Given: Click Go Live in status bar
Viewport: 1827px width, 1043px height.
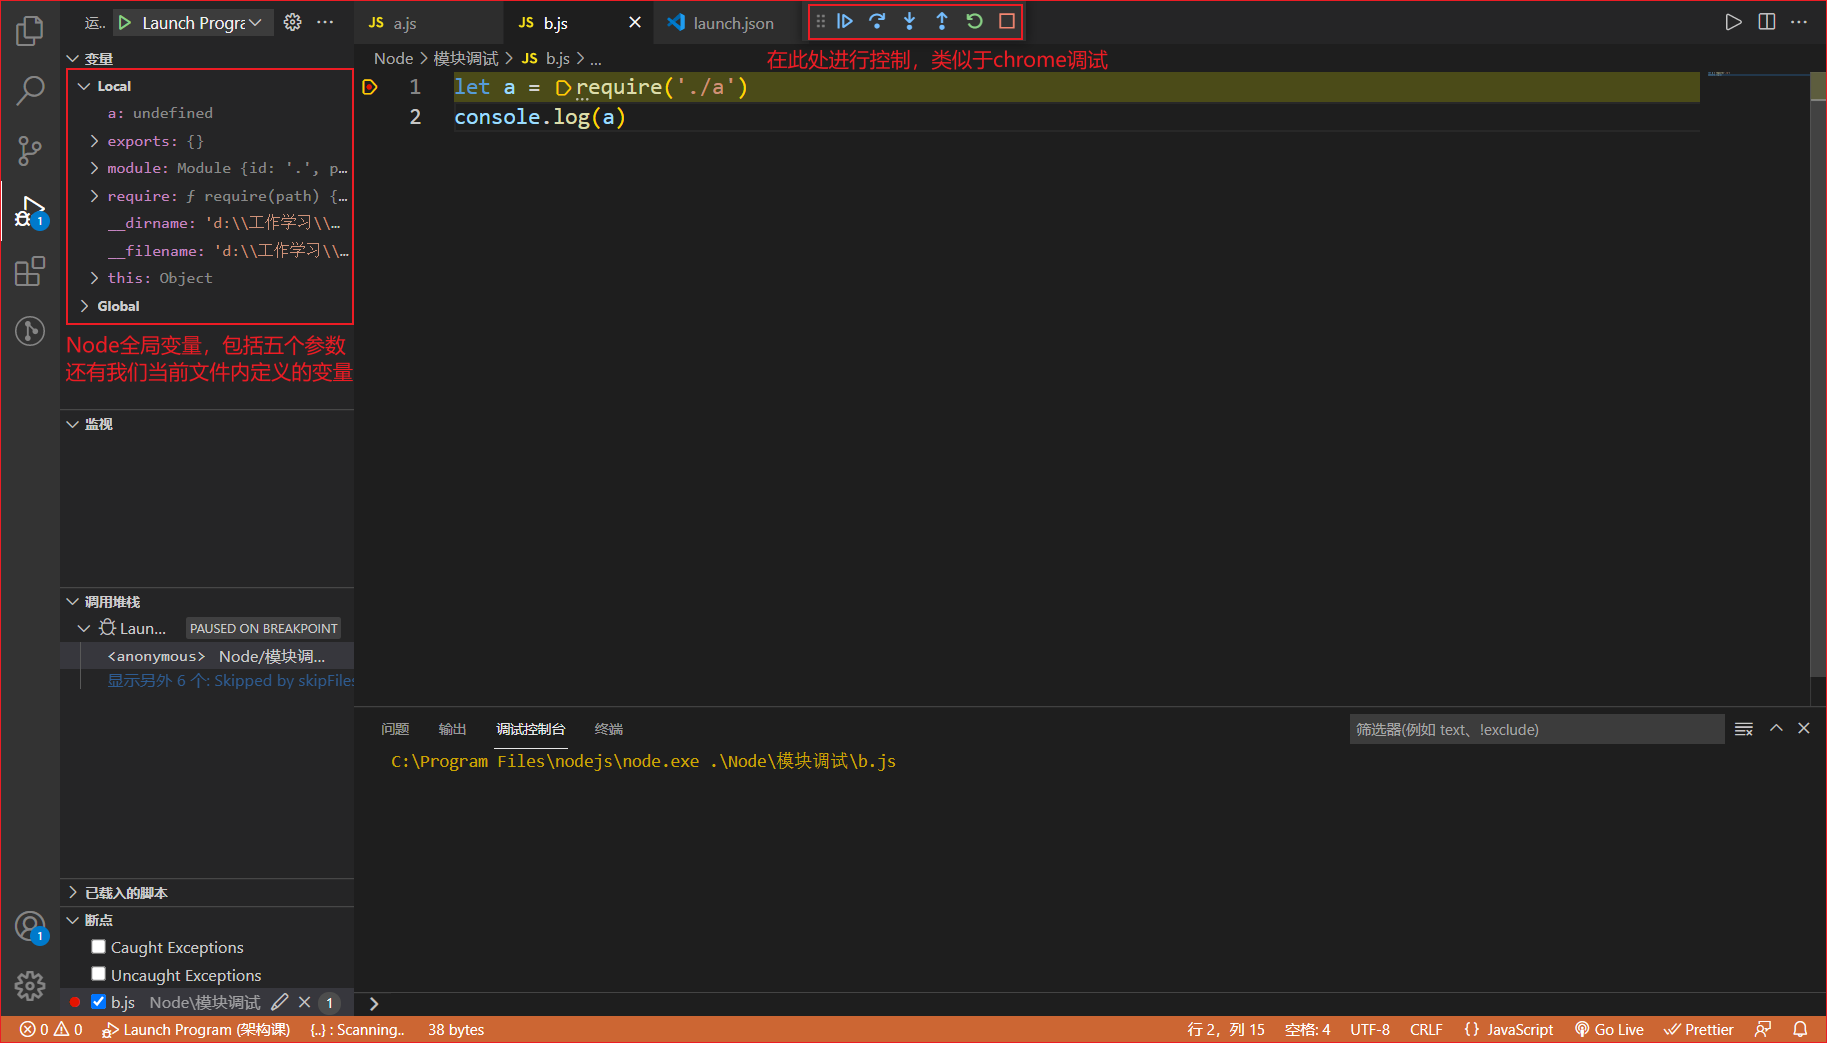Looking at the screenshot, I should coord(1609,1029).
